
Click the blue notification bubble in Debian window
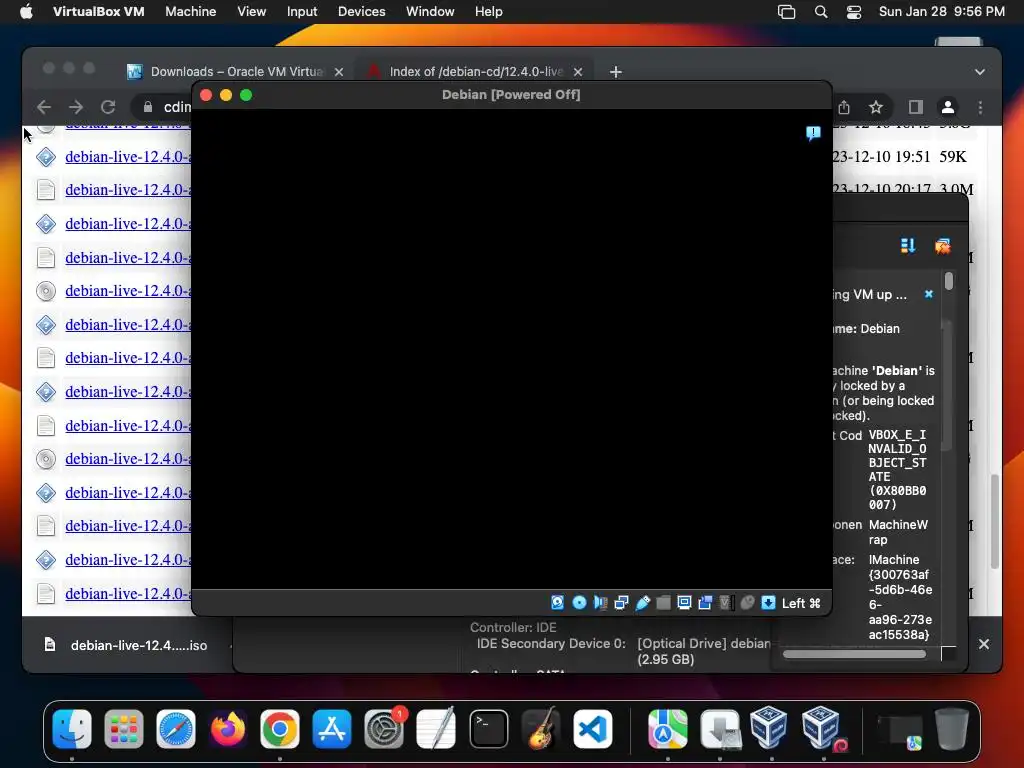tap(813, 133)
